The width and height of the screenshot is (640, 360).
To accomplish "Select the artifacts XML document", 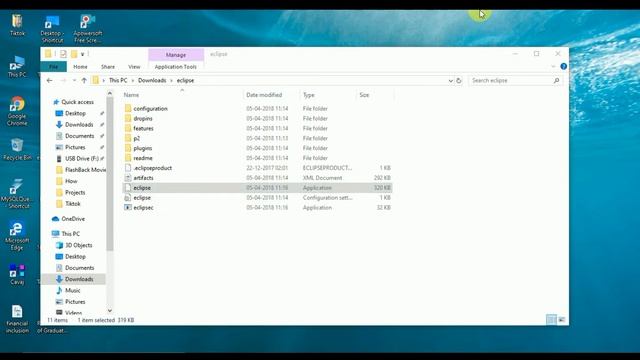I will (257, 178).
